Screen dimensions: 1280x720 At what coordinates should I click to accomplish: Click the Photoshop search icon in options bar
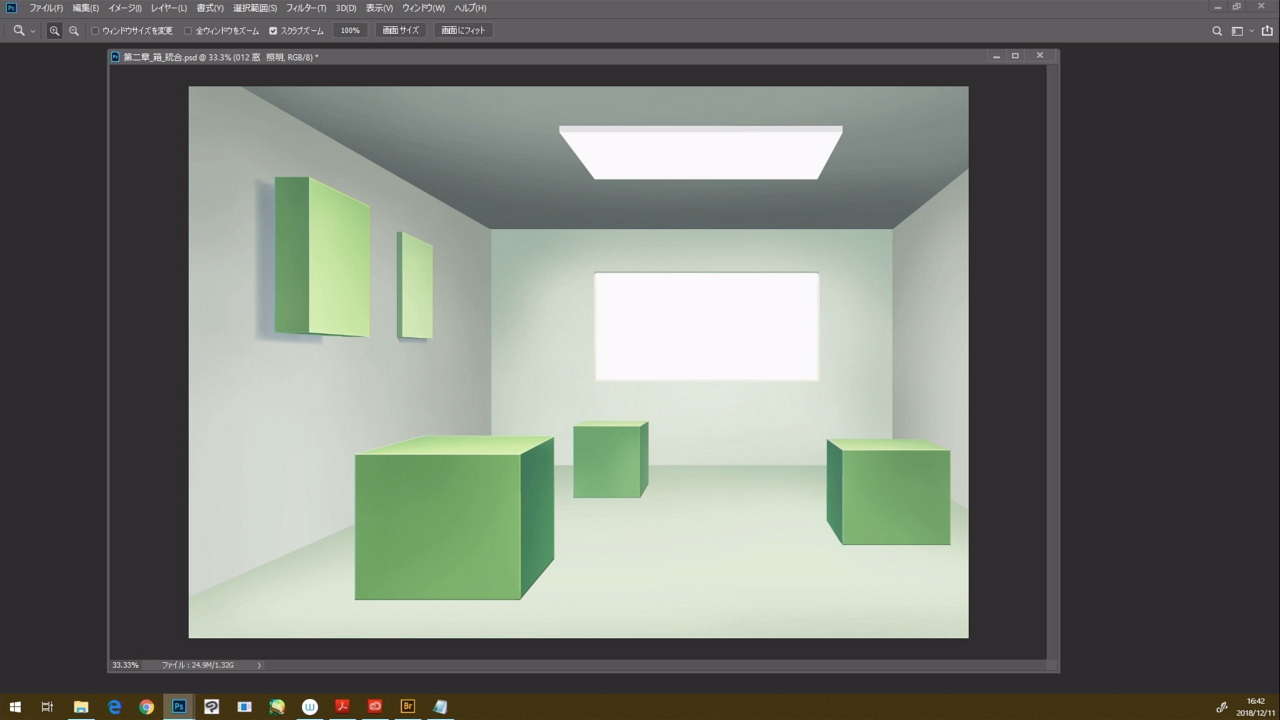(x=1217, y=31)
